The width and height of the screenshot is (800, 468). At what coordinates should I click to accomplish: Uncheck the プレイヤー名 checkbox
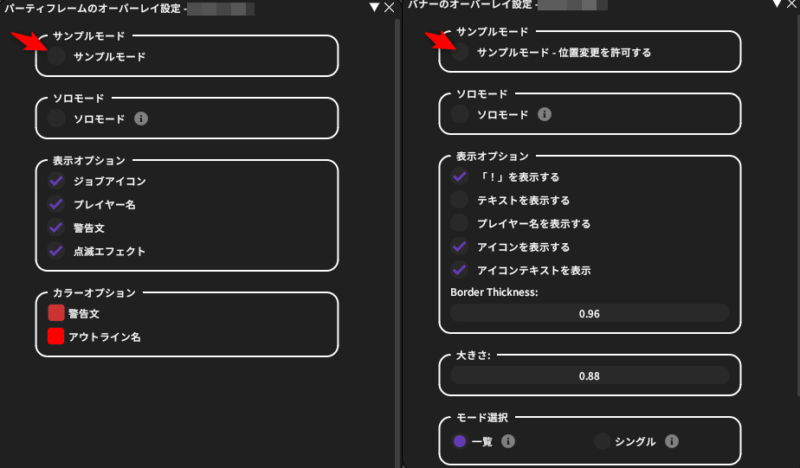click(57, 204)
